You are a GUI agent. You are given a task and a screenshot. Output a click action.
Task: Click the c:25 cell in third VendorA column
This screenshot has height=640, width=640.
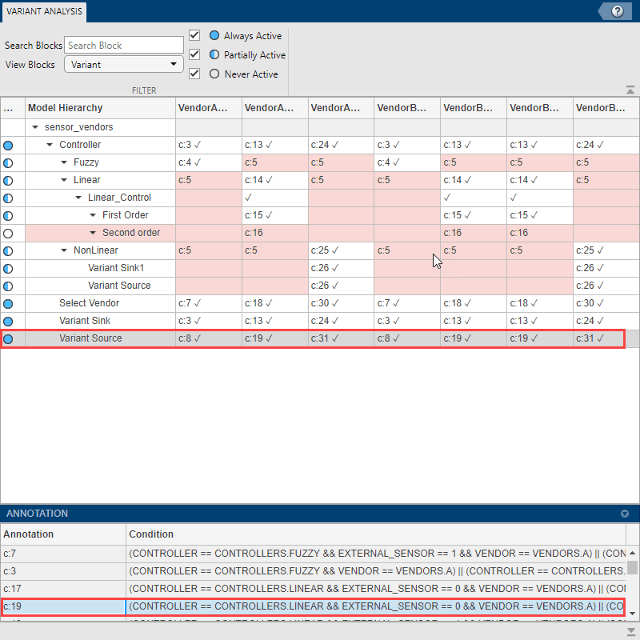coord(341,251)
